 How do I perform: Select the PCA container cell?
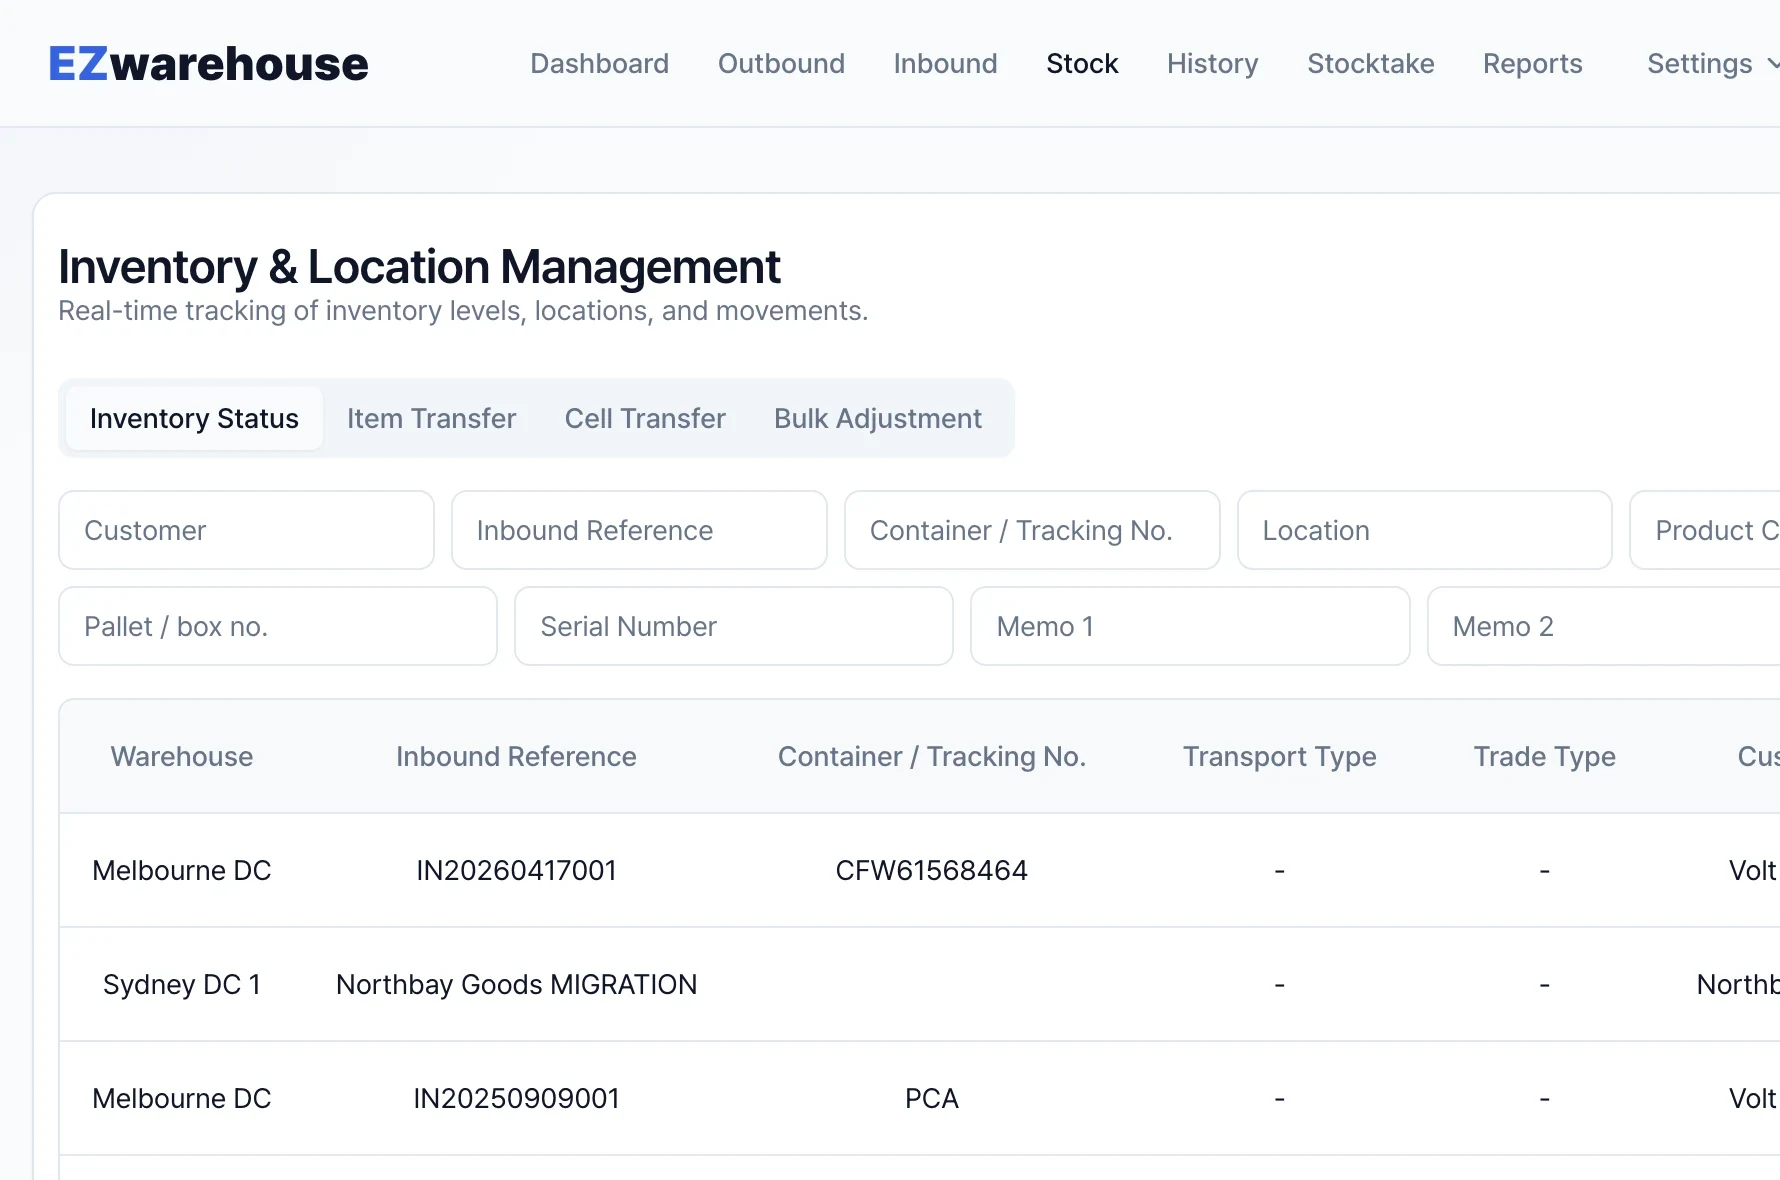tap(932, 1099)
